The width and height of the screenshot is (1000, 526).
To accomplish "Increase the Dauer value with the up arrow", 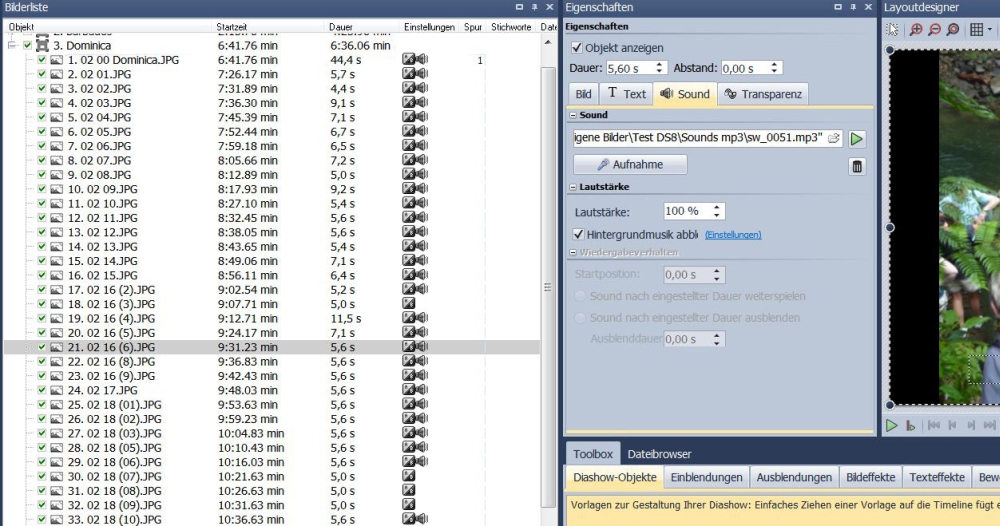I will [659, 64].
